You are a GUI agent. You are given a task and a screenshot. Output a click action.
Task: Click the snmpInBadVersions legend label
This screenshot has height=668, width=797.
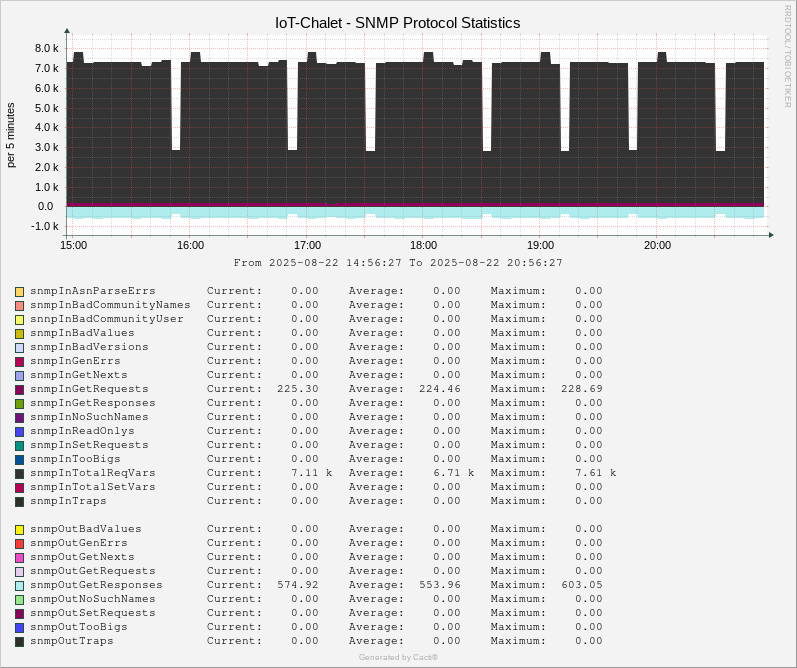point(89,347)
